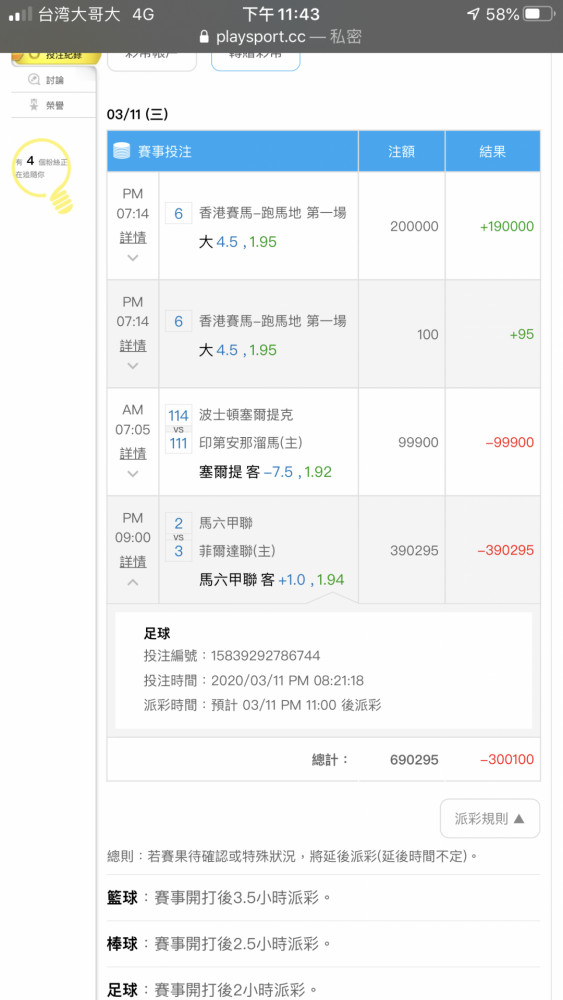Collapse the 派彩規則 payout rules panel
Screen dimensions: 563x1000
(490, 818)
